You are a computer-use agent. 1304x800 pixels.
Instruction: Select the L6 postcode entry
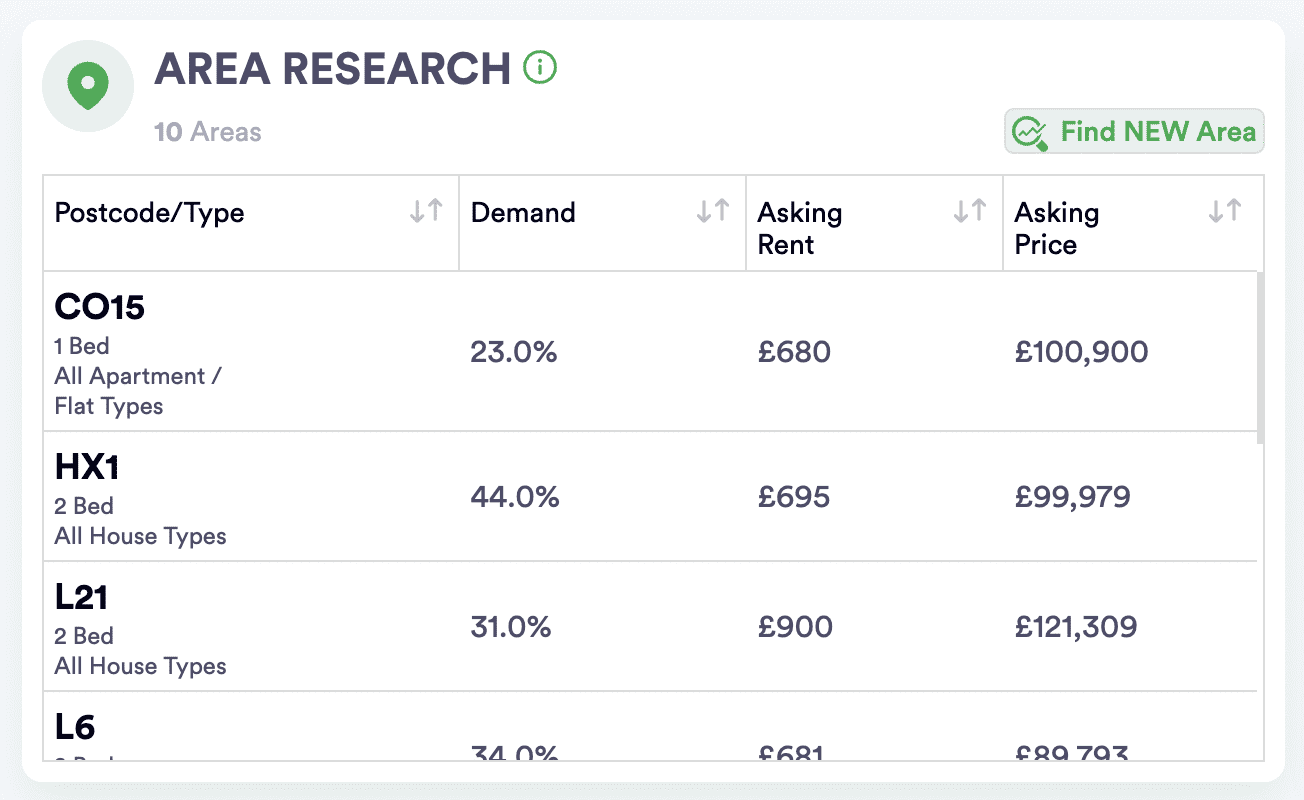pos(75,727)
